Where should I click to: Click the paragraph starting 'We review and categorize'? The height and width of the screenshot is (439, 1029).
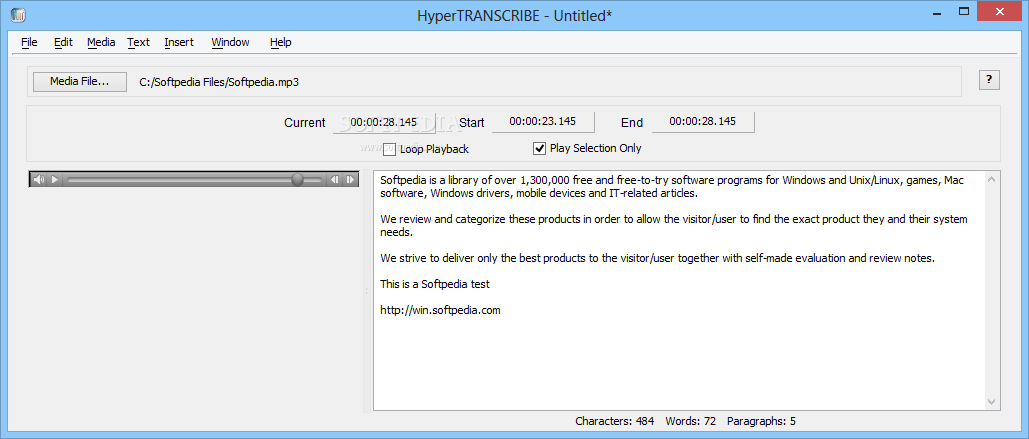pos(674,226)
